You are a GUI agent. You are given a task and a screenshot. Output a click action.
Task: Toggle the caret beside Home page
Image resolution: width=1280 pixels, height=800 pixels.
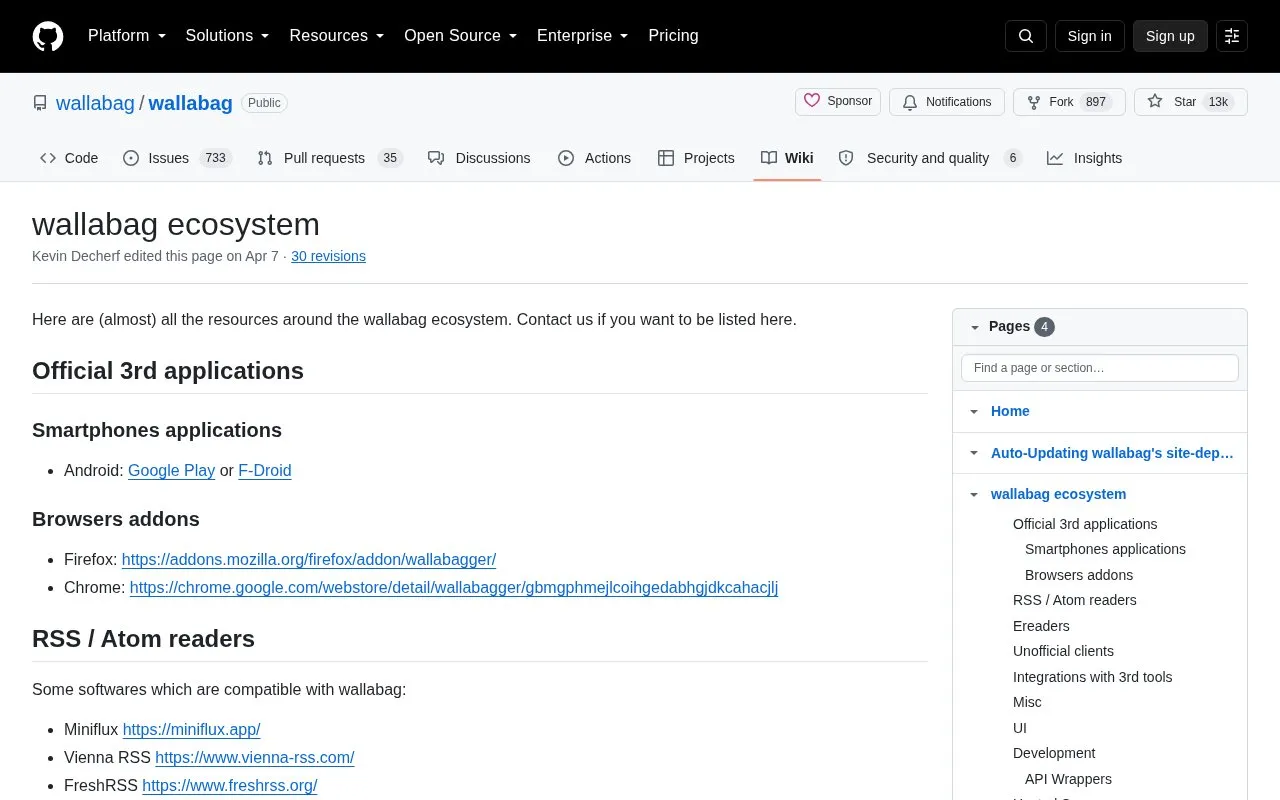tap(974, 411)
